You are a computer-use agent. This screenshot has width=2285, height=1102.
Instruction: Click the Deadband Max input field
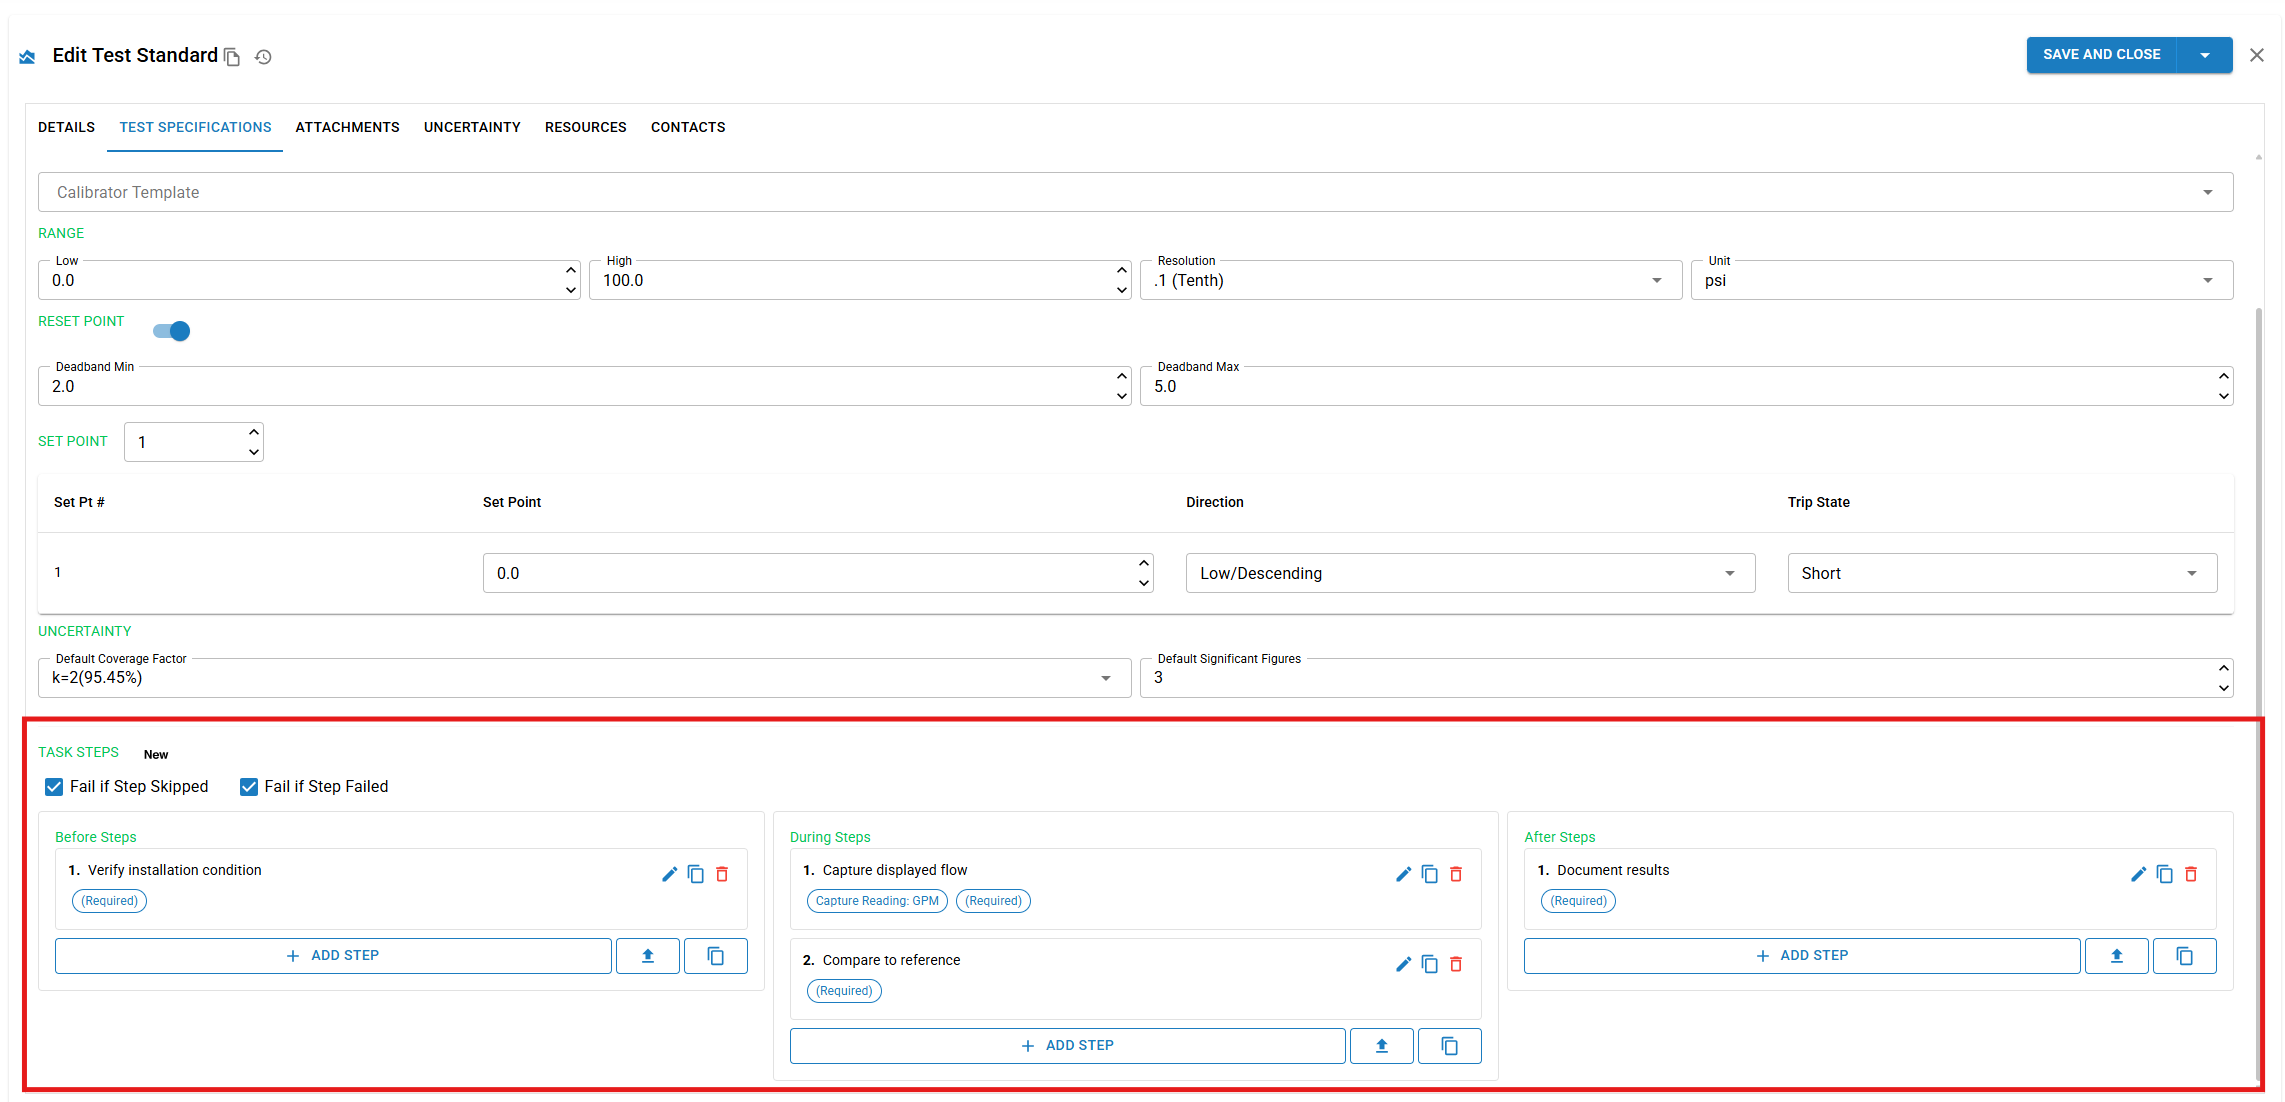1686,386
